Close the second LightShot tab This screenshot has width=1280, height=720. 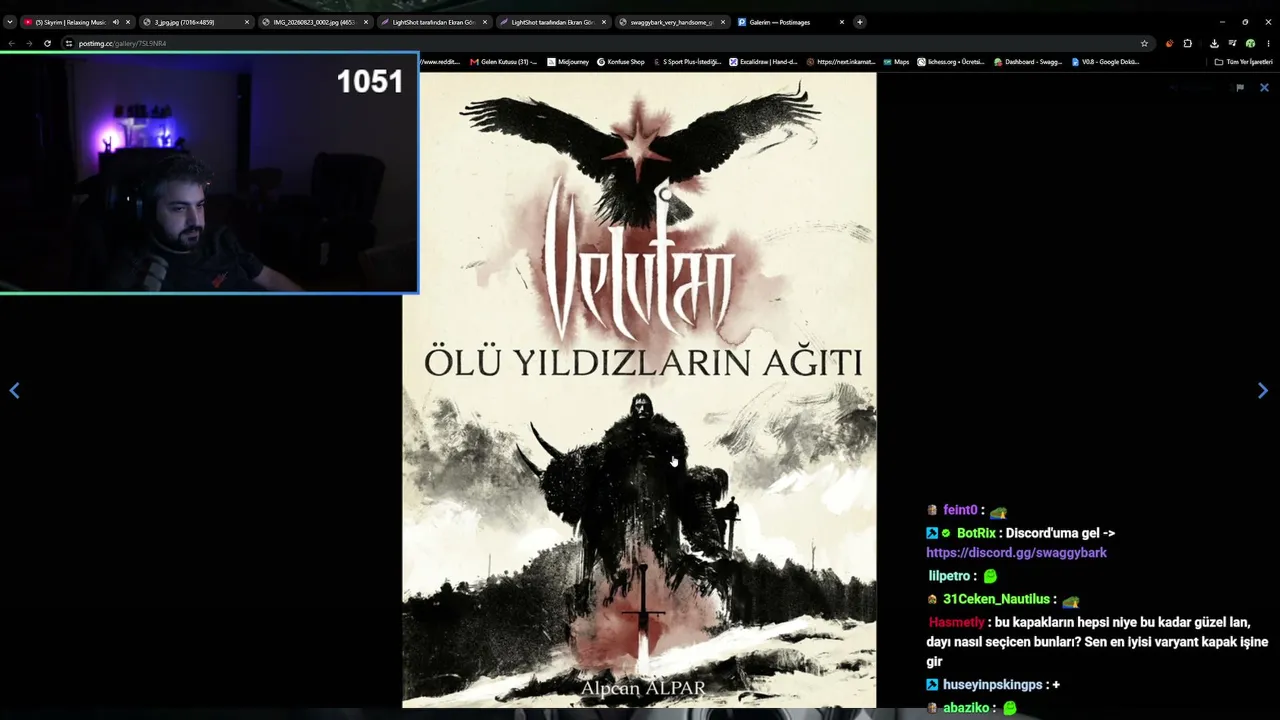[604, 22]
